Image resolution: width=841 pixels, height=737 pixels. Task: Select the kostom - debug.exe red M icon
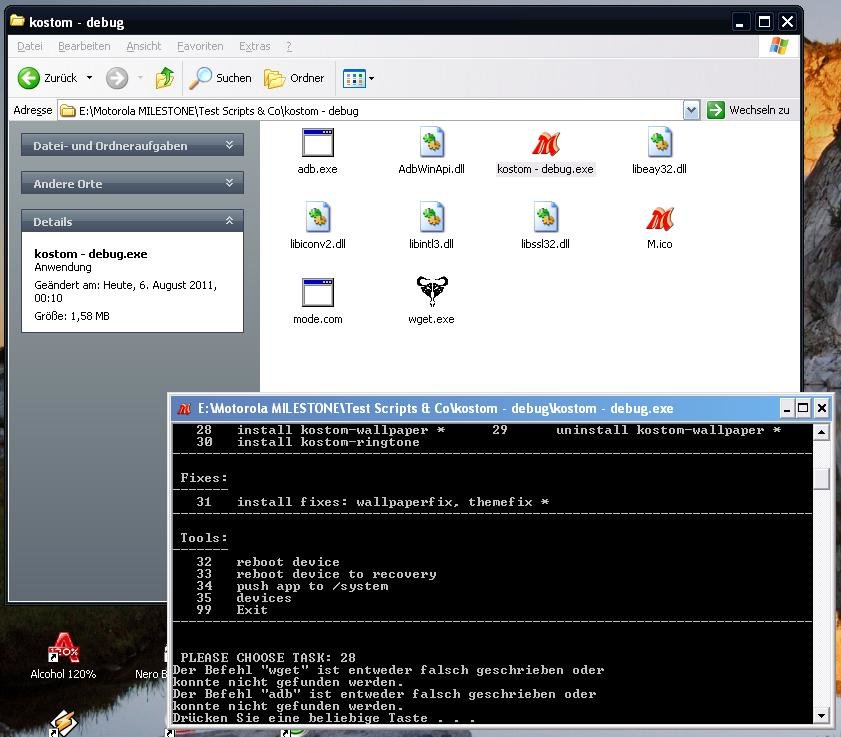(x=545, y=144)
